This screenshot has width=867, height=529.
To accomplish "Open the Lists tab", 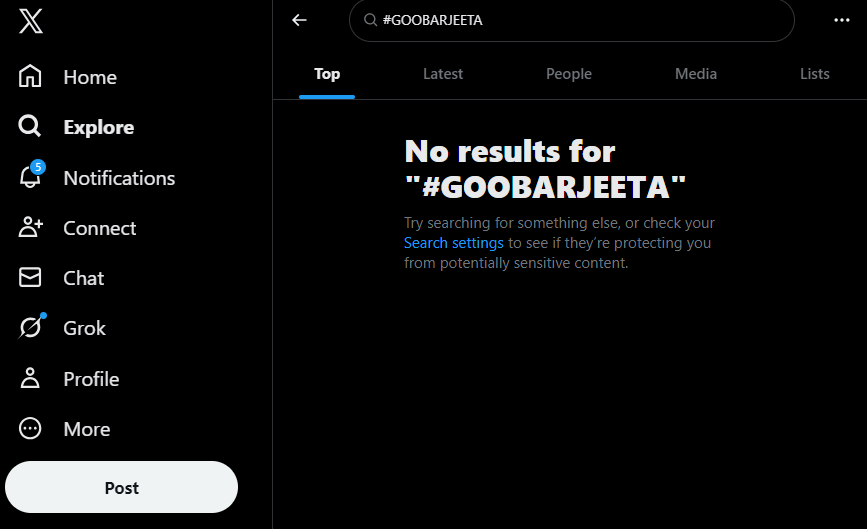I will pos(815,74).
